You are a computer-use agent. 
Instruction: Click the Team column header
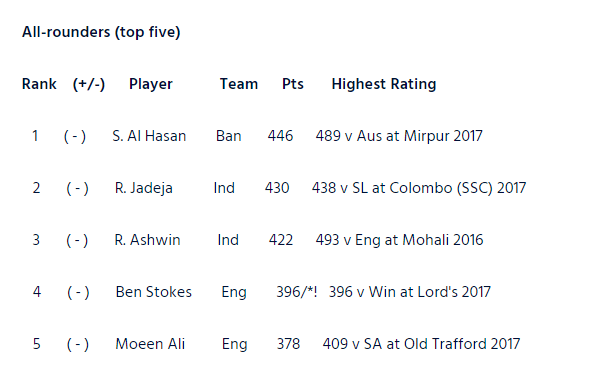point(239,84)
